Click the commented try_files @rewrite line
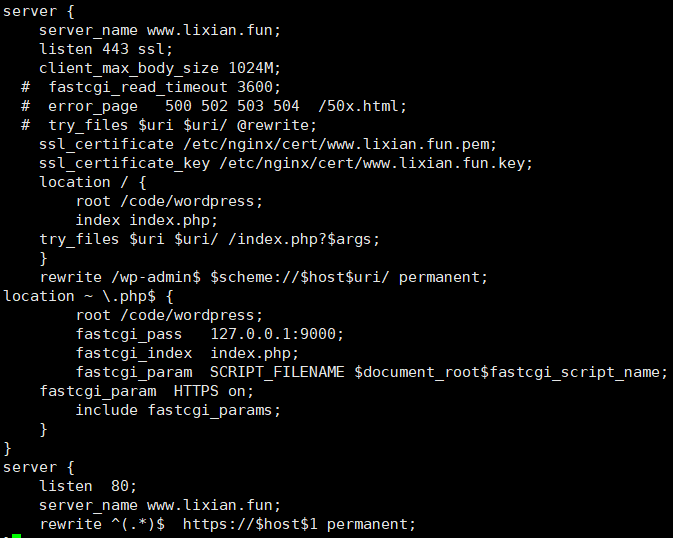Image resolution: width=673 pixels, height=538 pixels. (x=169, y=125)
